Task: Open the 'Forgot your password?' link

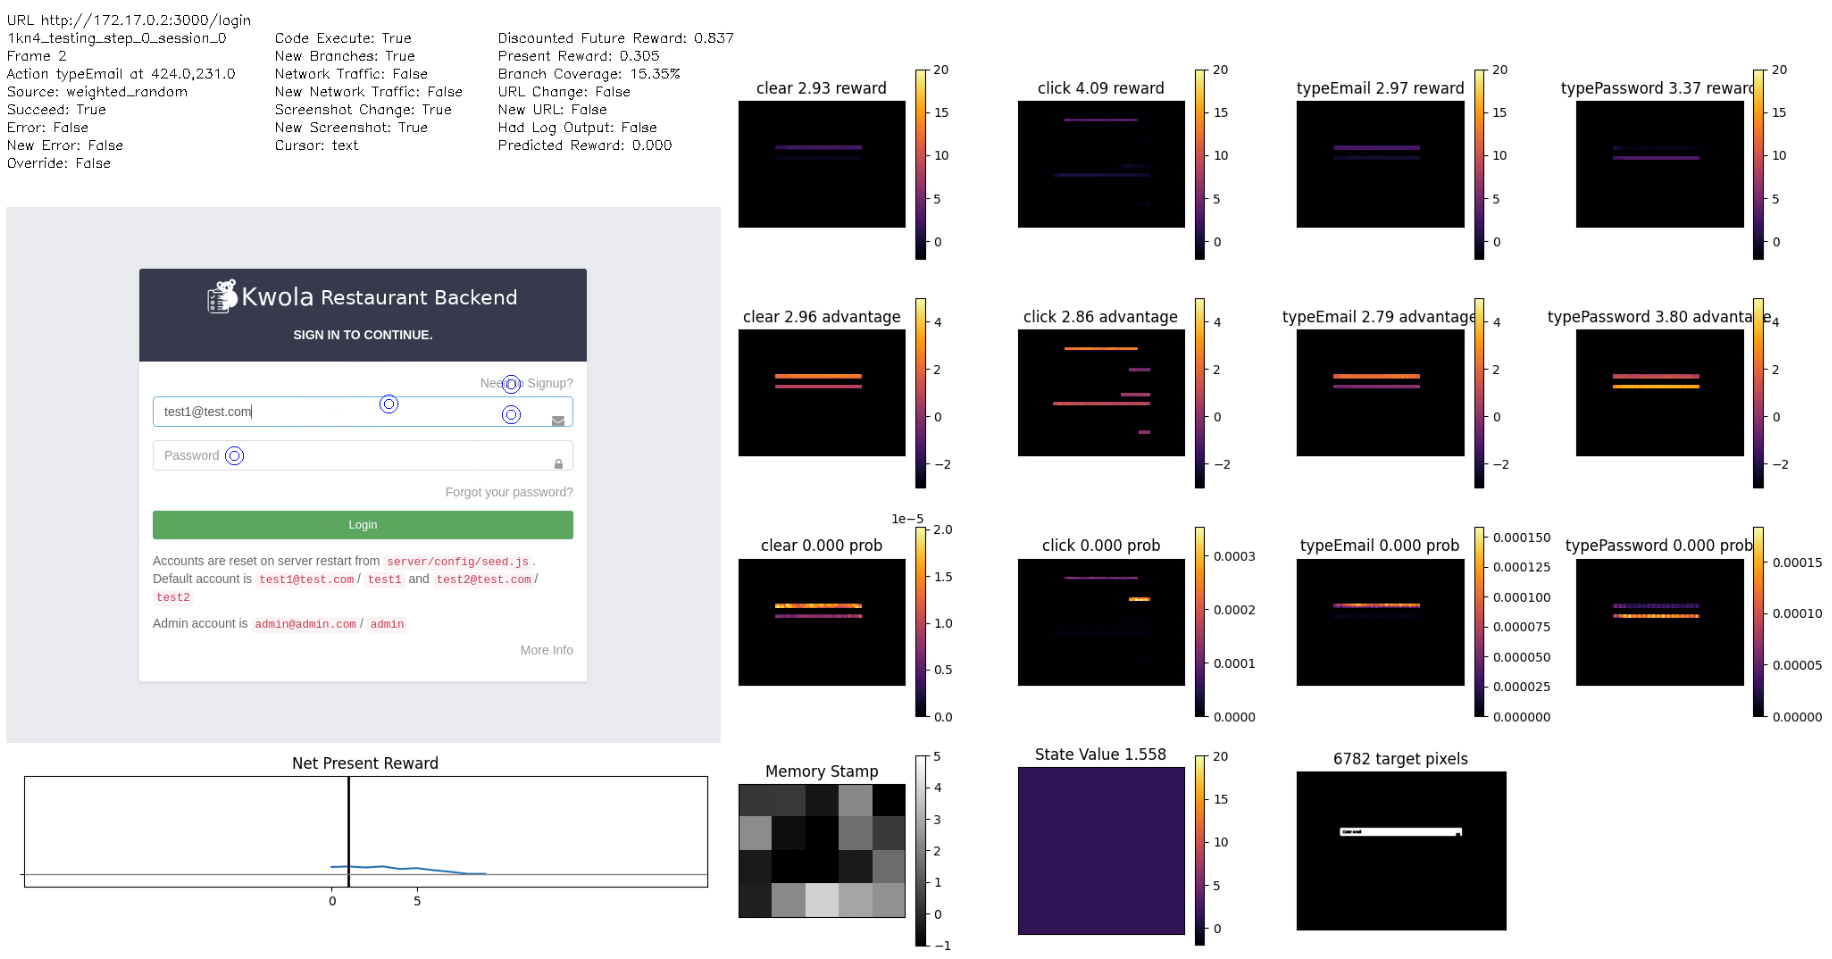Action: point(508,492)
